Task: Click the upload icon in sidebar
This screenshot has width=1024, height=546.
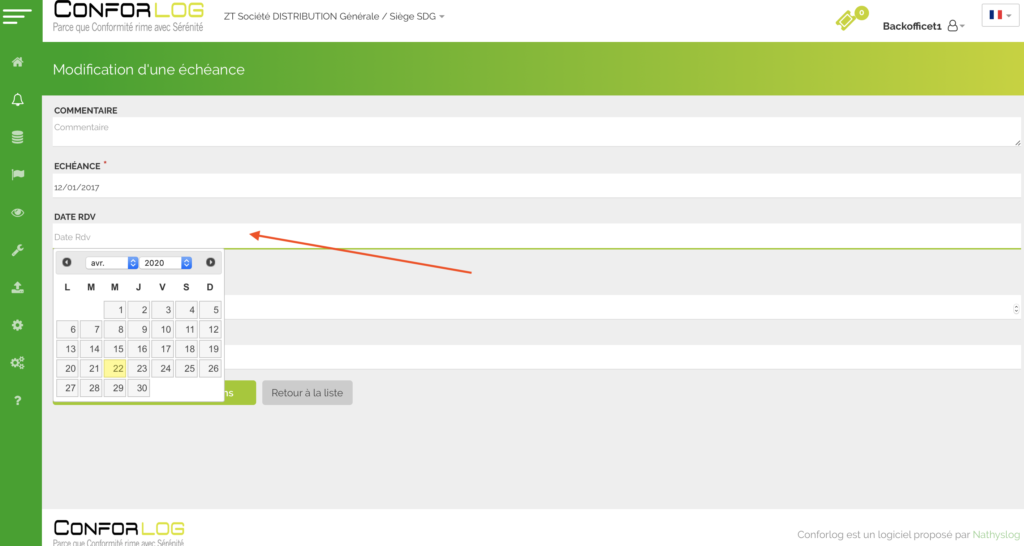Action: pos(17,287)
